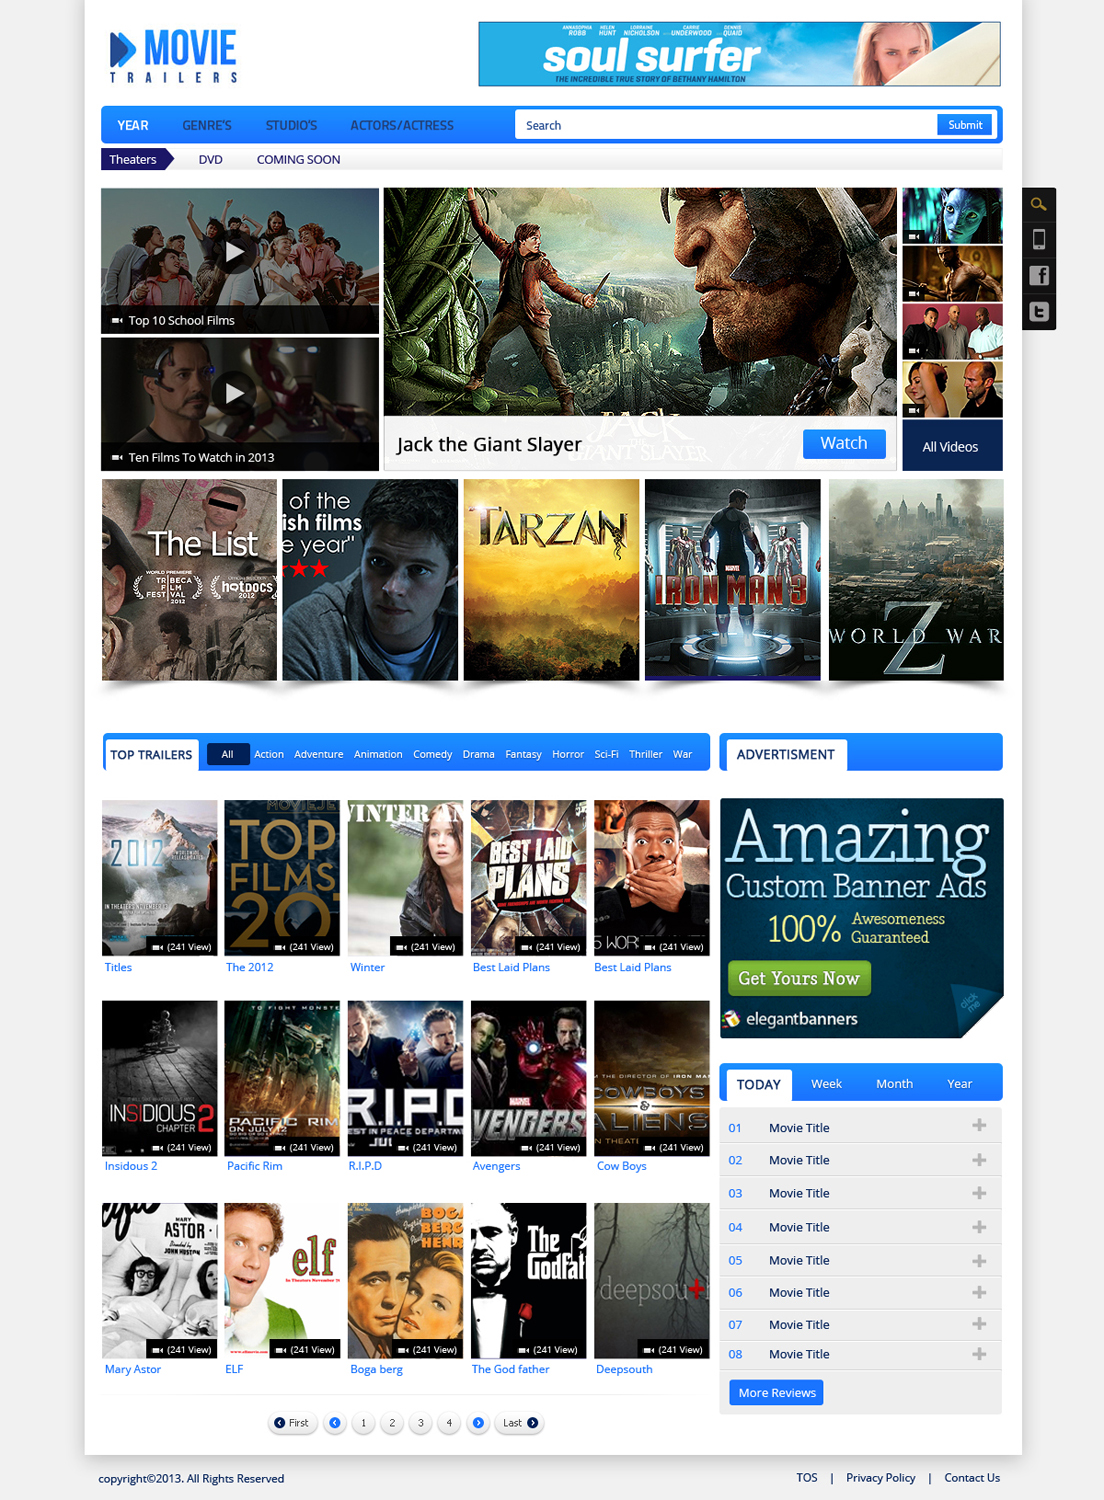
Task: Click Get Yours Now in the ad
Action: pyautogui.click(x=799, y=978)
